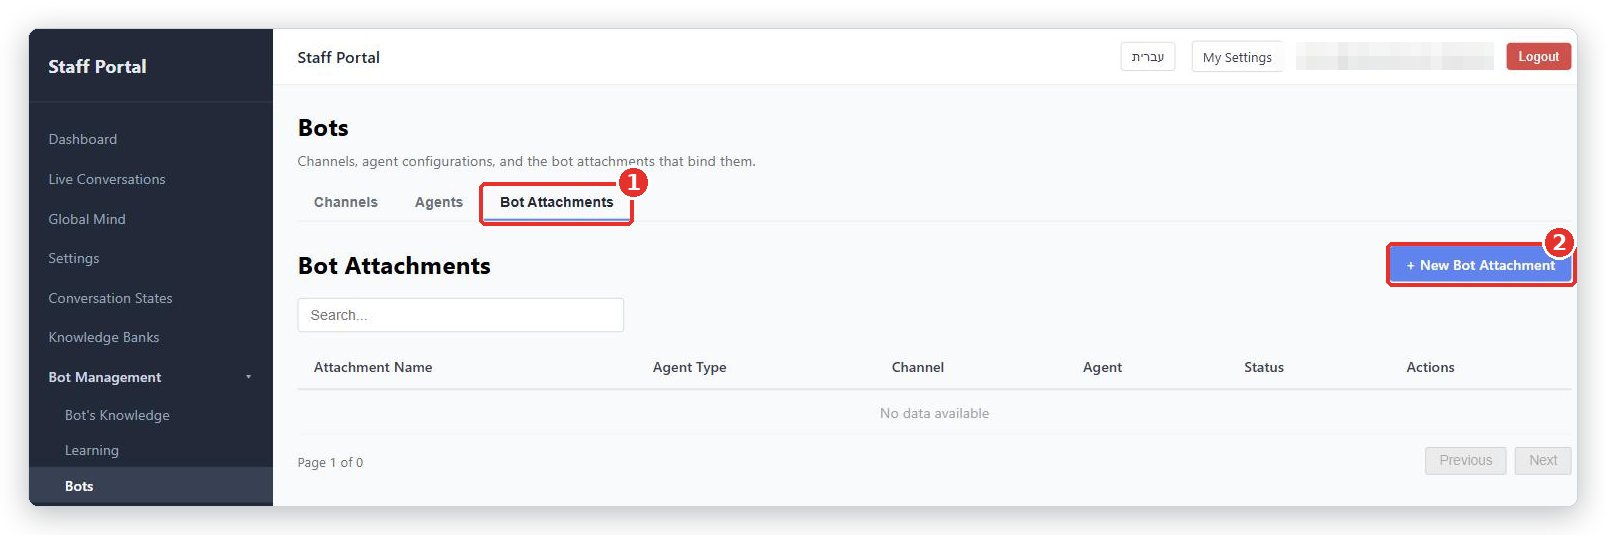Click the Bots page heading
This screenshot has height=535, width=1606.
pyautogui.click(x=323, y=128)
